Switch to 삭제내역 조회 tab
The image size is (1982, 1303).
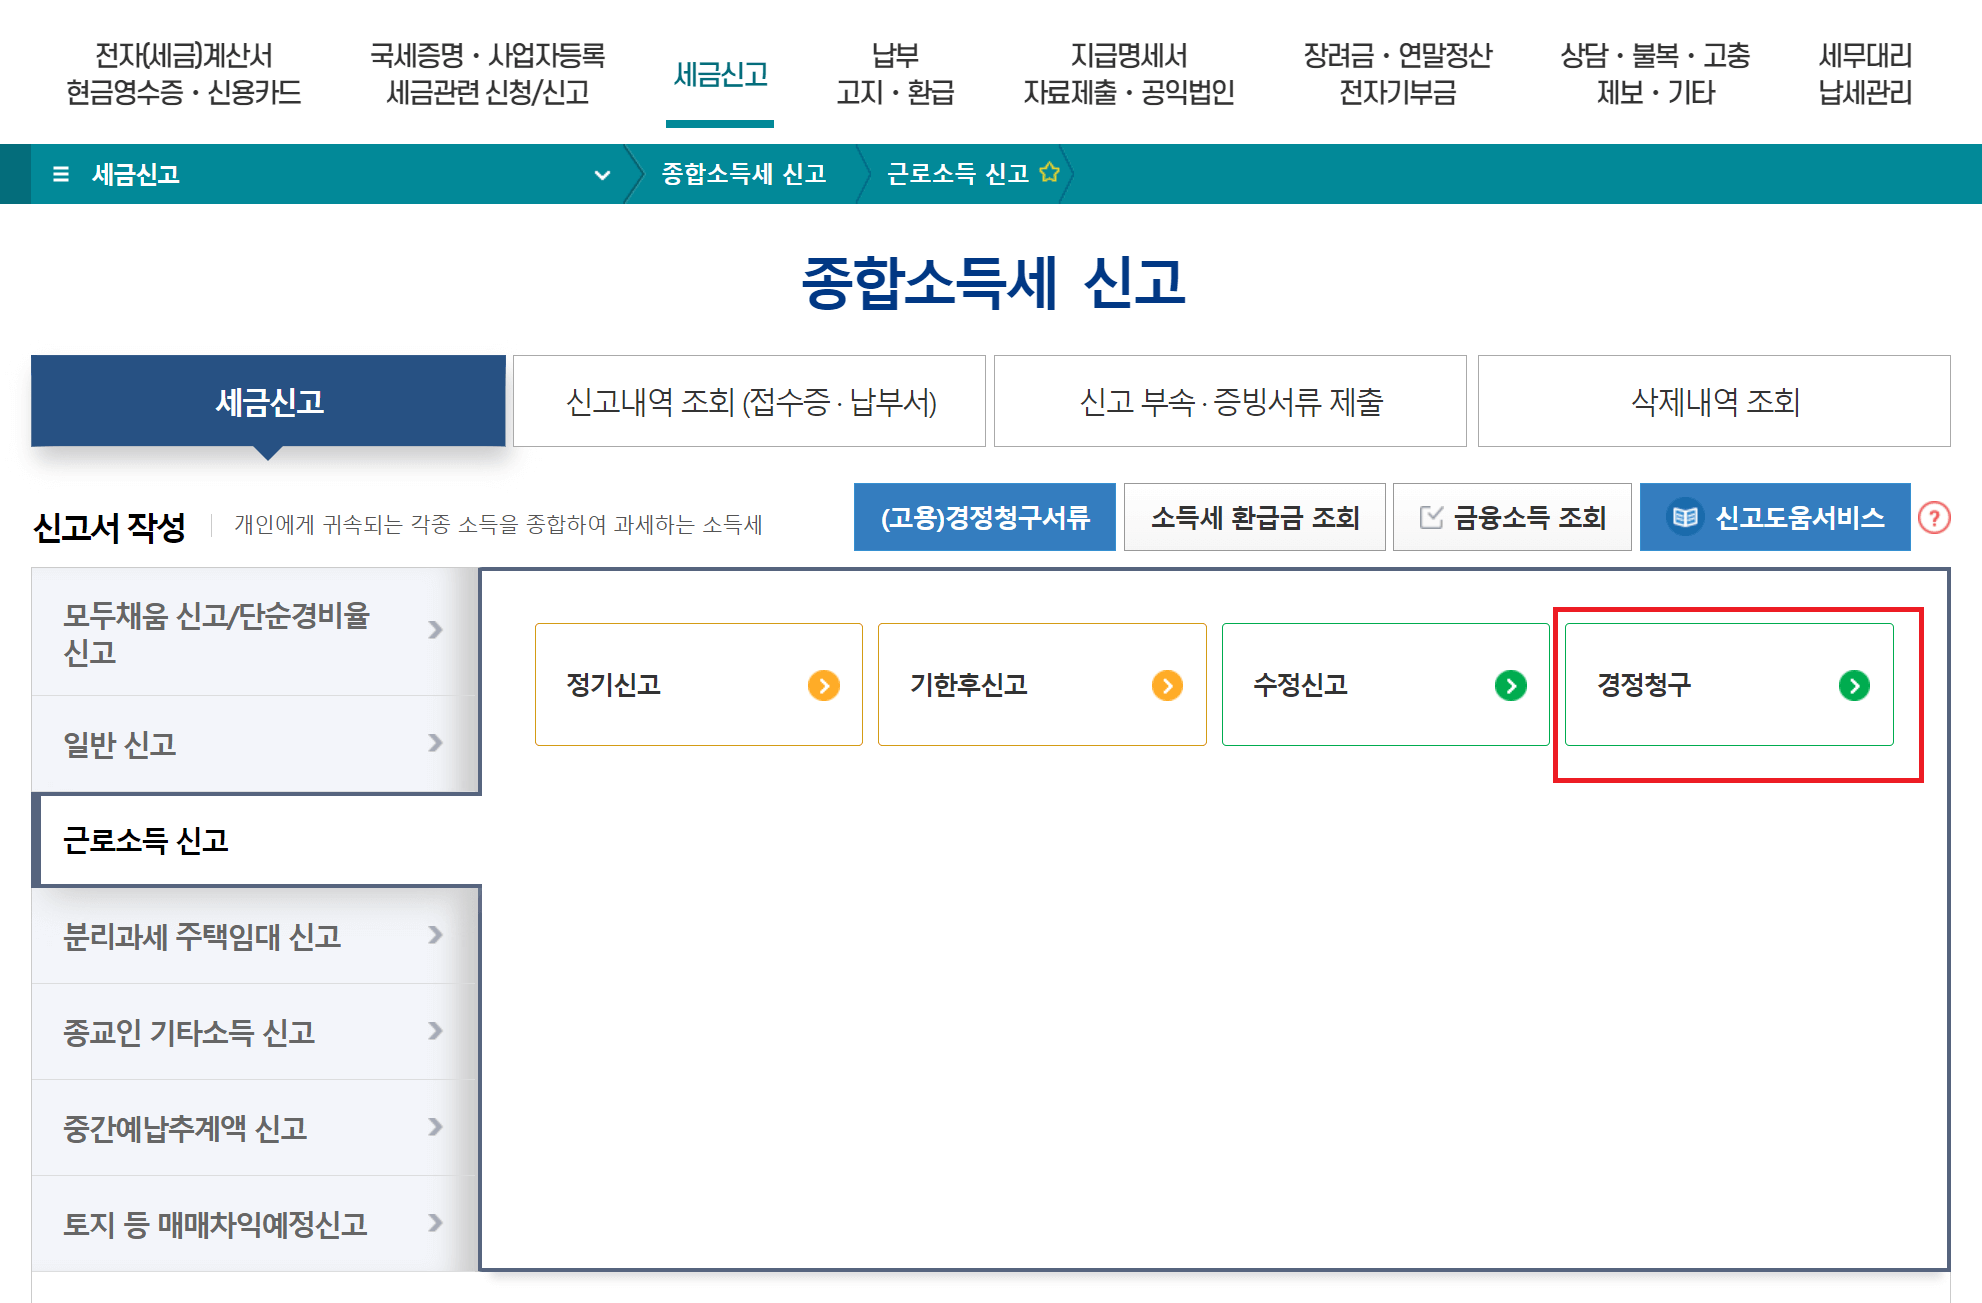(x=1714, y=401)
